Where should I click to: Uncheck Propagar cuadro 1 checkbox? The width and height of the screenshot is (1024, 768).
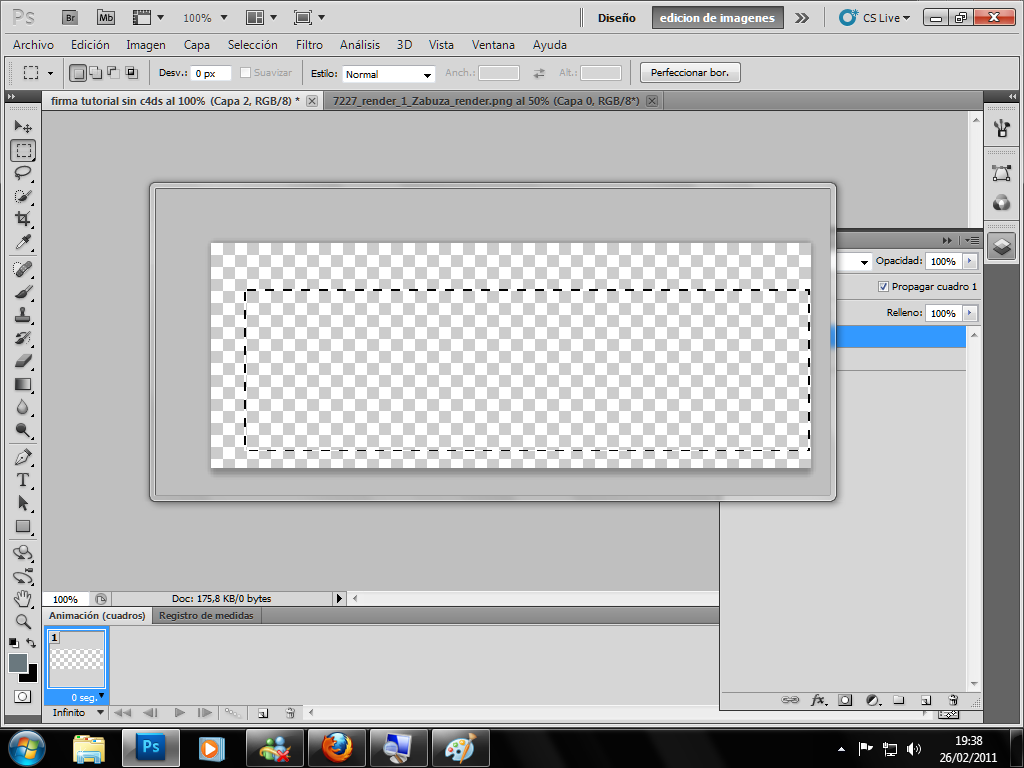tap(883, 287)
